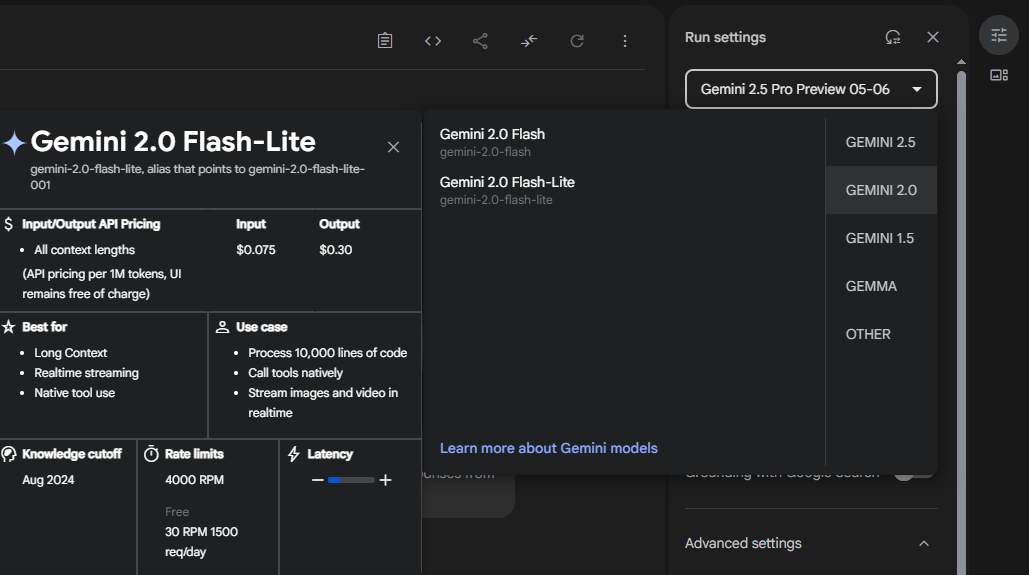This screenshot has width=1029, height=575.
Task: Click the Knowledge cutoff head icon
Action: [9, 454]
